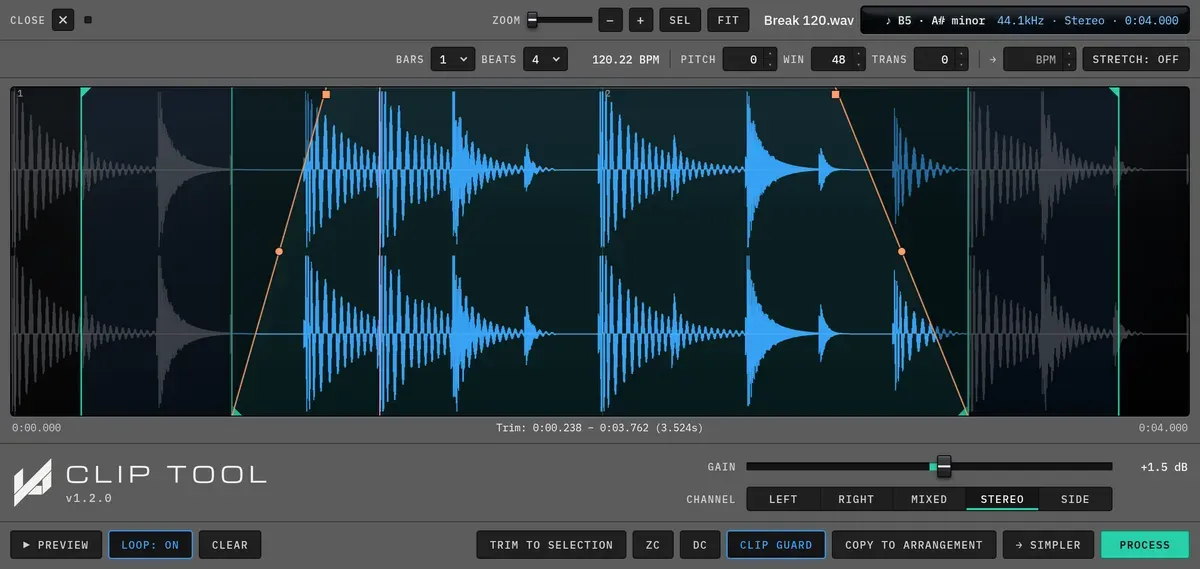
Task: Click Copy to Arrangement
Action: coord(914,545)
